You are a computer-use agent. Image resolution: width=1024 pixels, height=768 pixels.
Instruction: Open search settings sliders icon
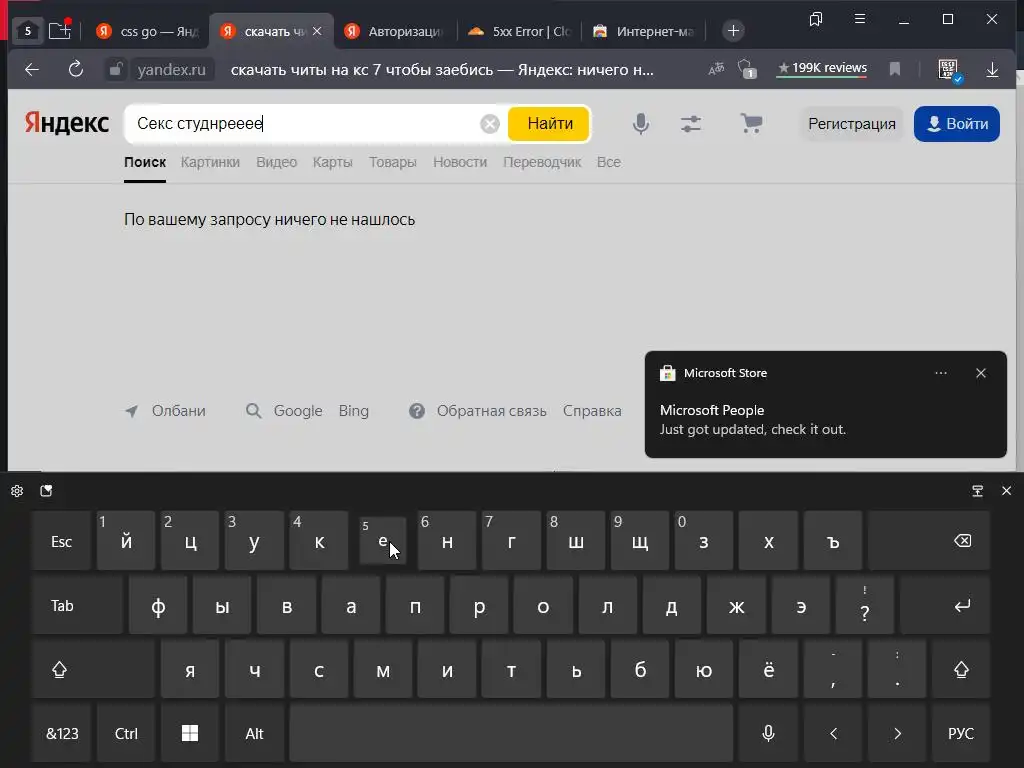click(691, 123)
